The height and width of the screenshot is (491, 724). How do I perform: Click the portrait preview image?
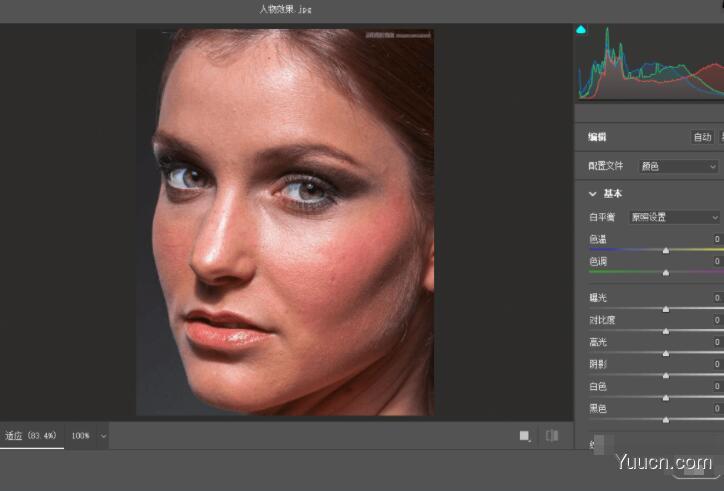point(284,222)
